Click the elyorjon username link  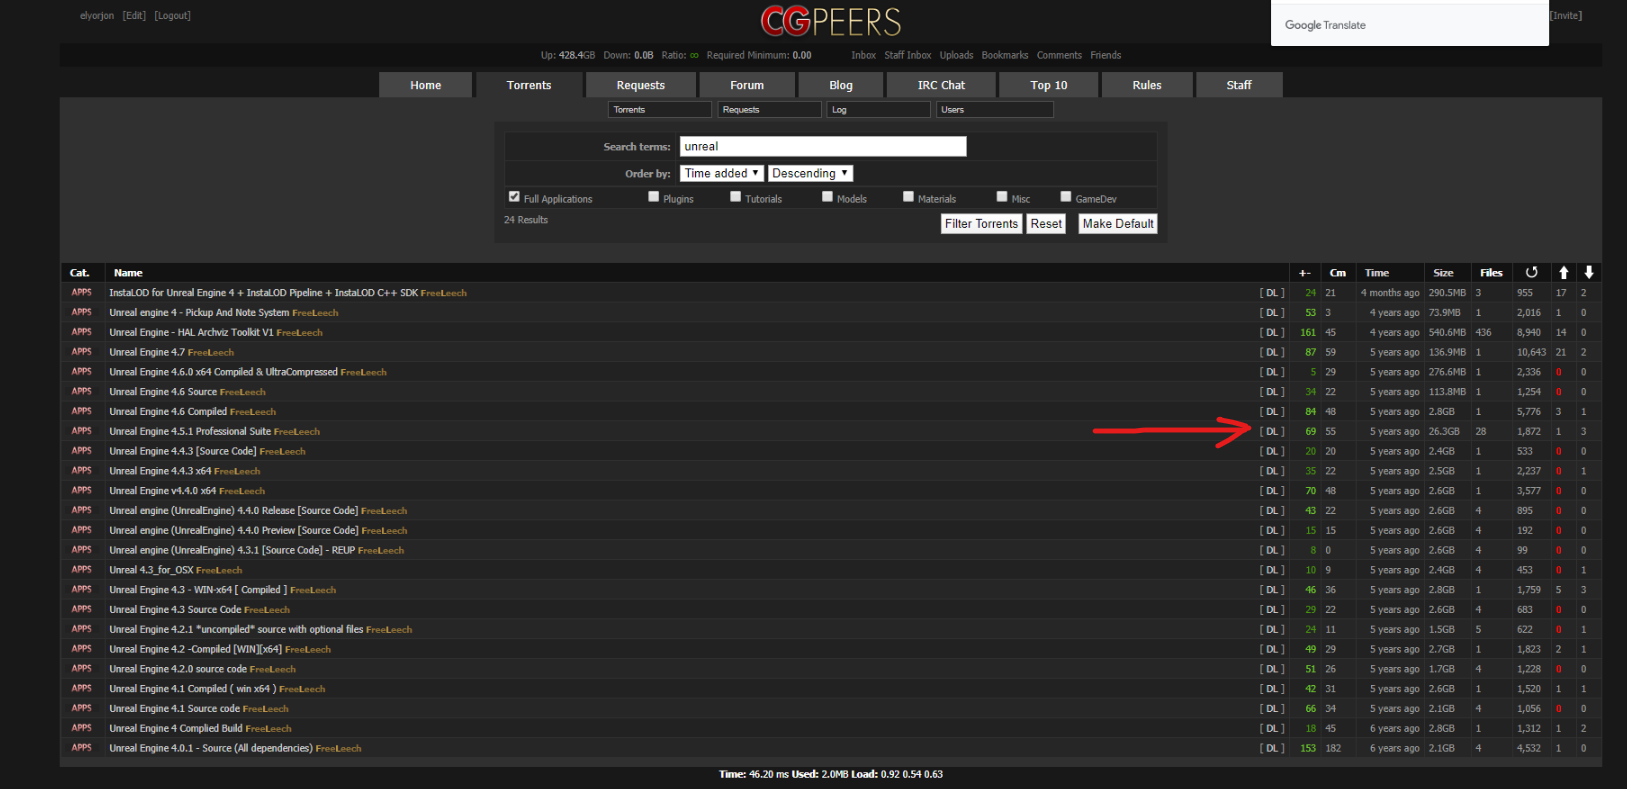[x=97, y=15]
